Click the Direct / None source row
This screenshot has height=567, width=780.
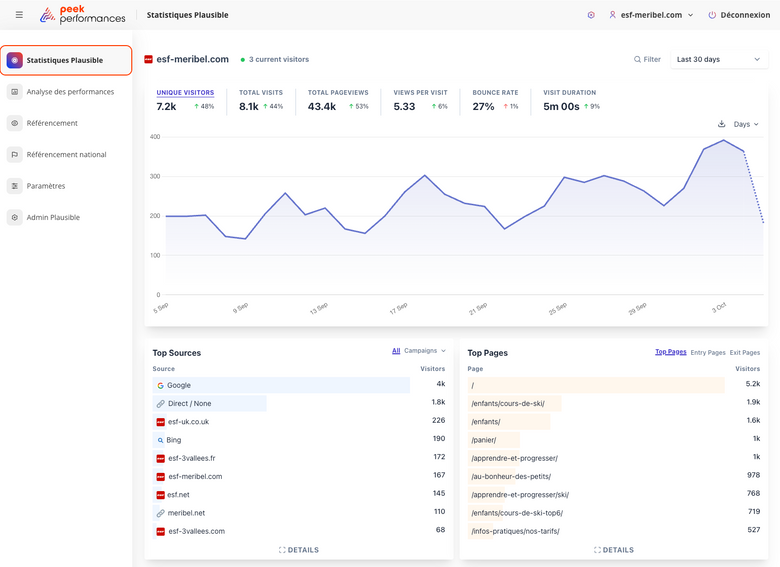[299, 403]
